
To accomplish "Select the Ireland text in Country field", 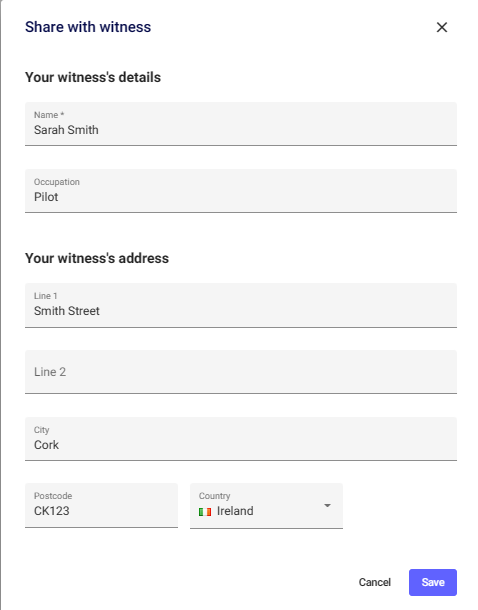I will pos(235,511).
